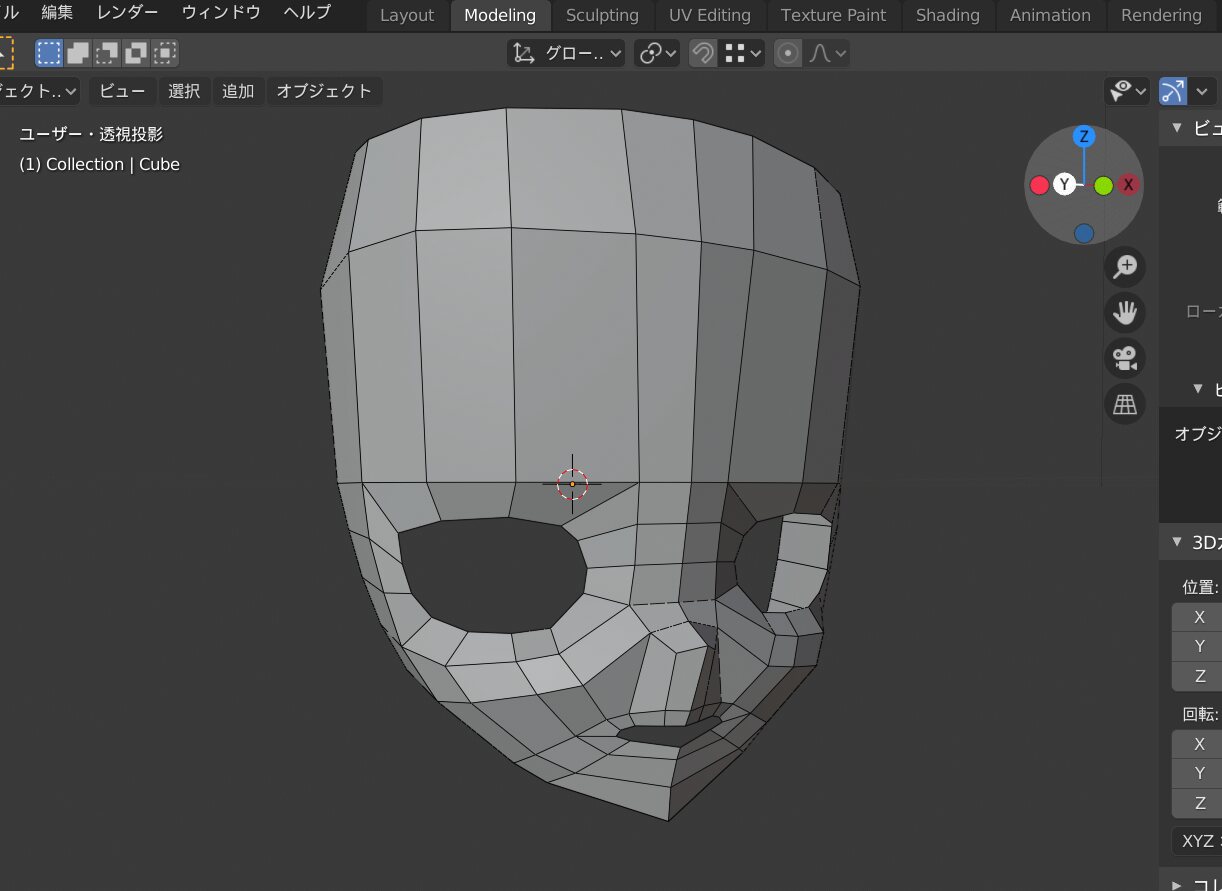Click the intersect selection mode icon
Viewport: 1222px width, 891px height.
(x=165, y=53)
